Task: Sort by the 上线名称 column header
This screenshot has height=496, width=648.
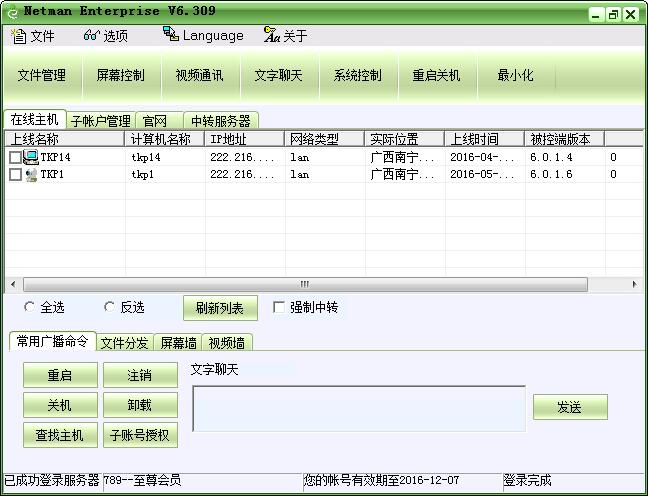Action: coord(64,139)
